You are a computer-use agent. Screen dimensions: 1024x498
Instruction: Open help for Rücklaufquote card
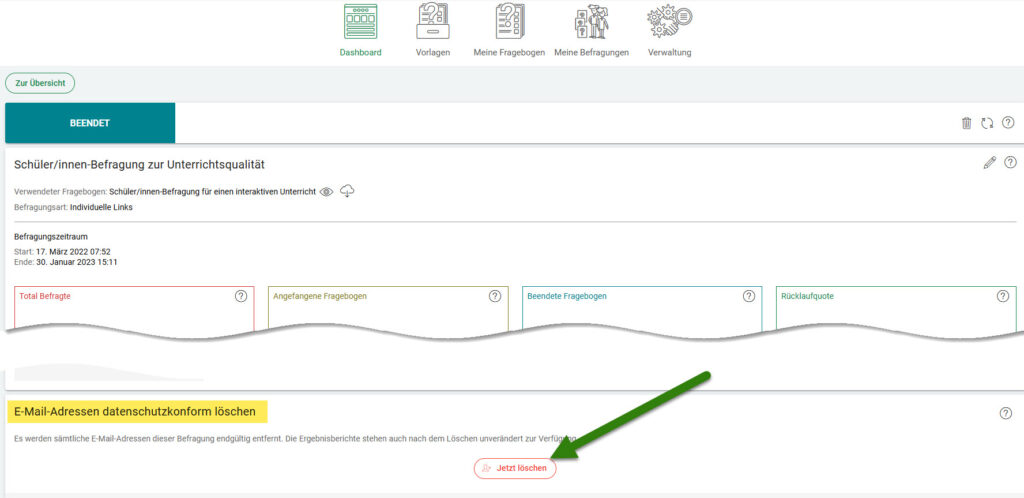tap(1003, 296)
